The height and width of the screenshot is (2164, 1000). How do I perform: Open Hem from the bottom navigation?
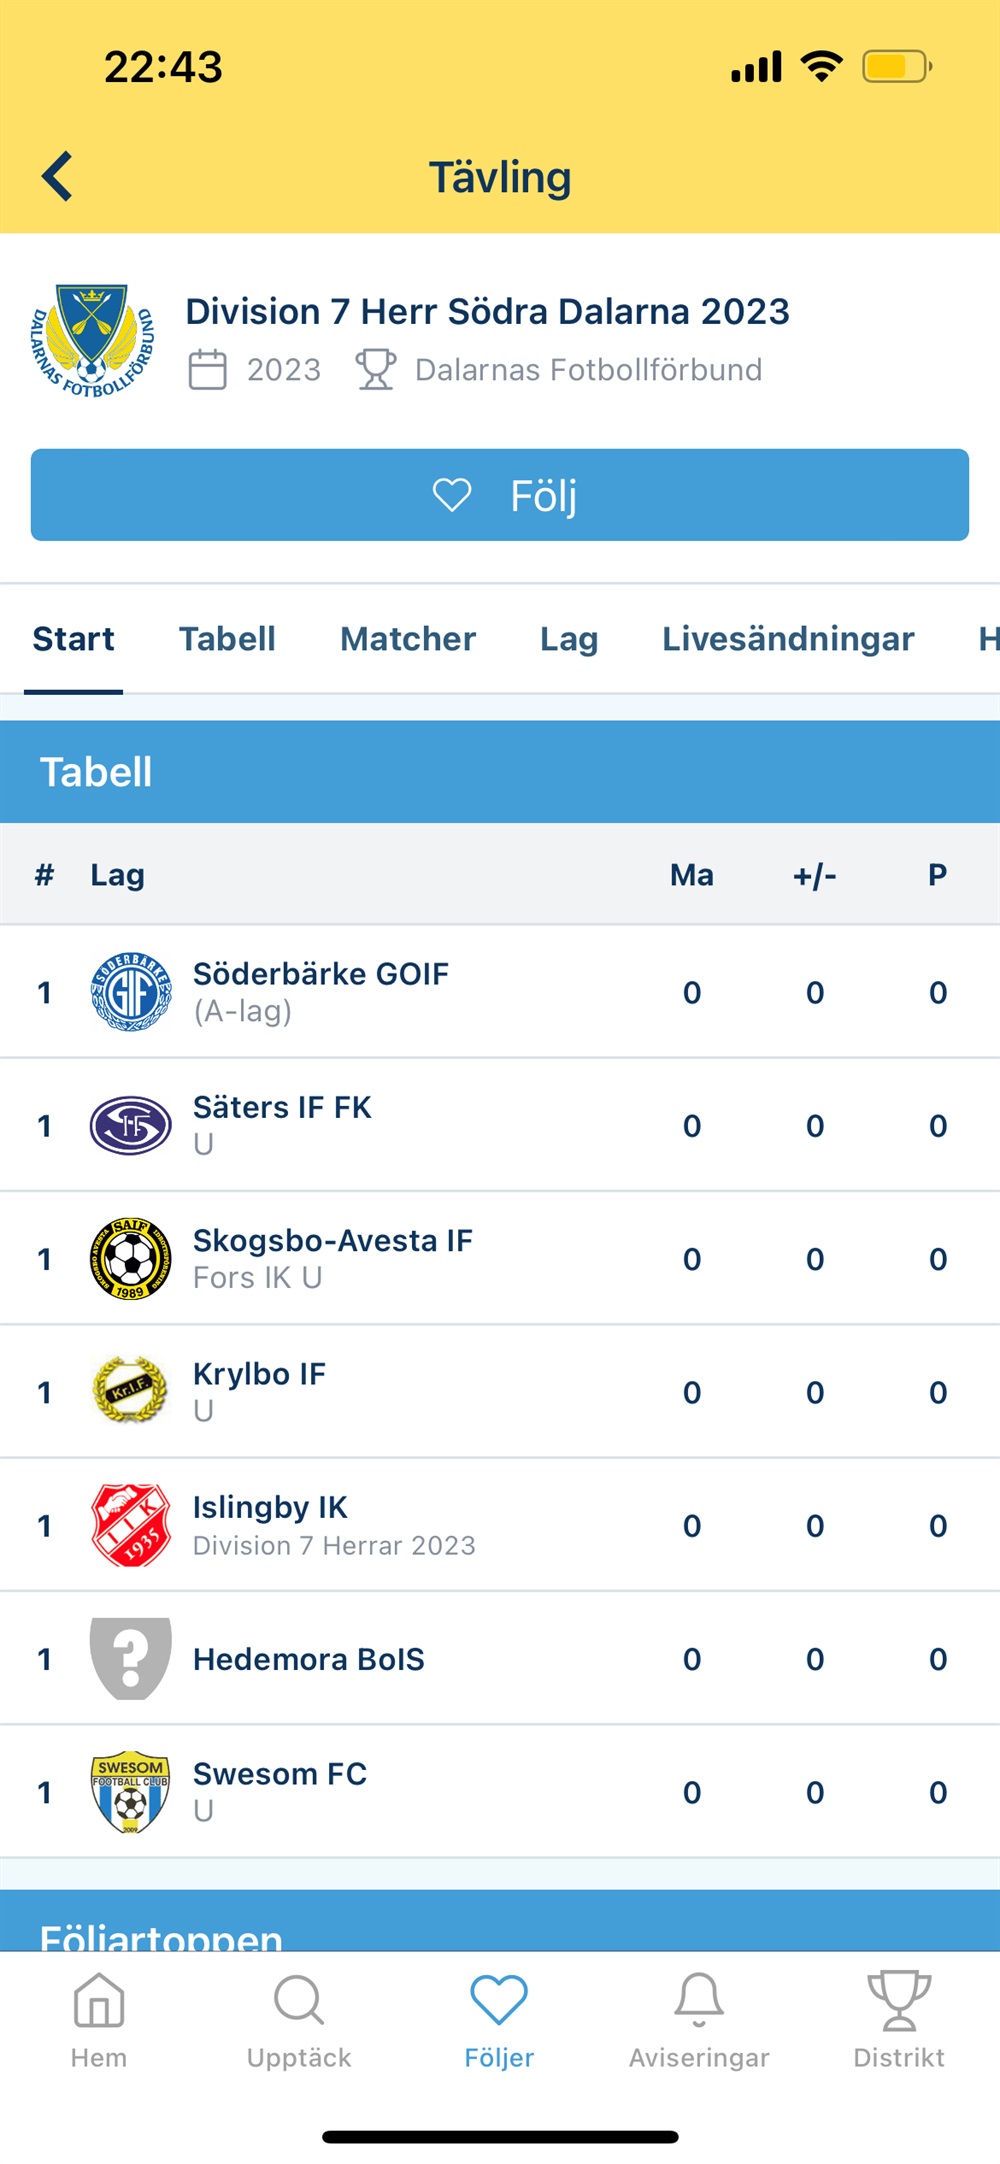(x=99, y=2020)
